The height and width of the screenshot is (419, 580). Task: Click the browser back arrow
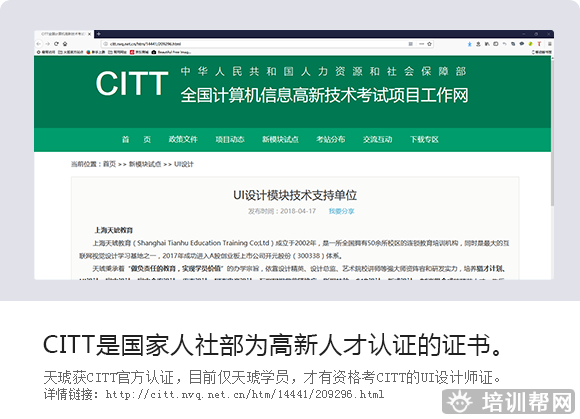[39, 44]
